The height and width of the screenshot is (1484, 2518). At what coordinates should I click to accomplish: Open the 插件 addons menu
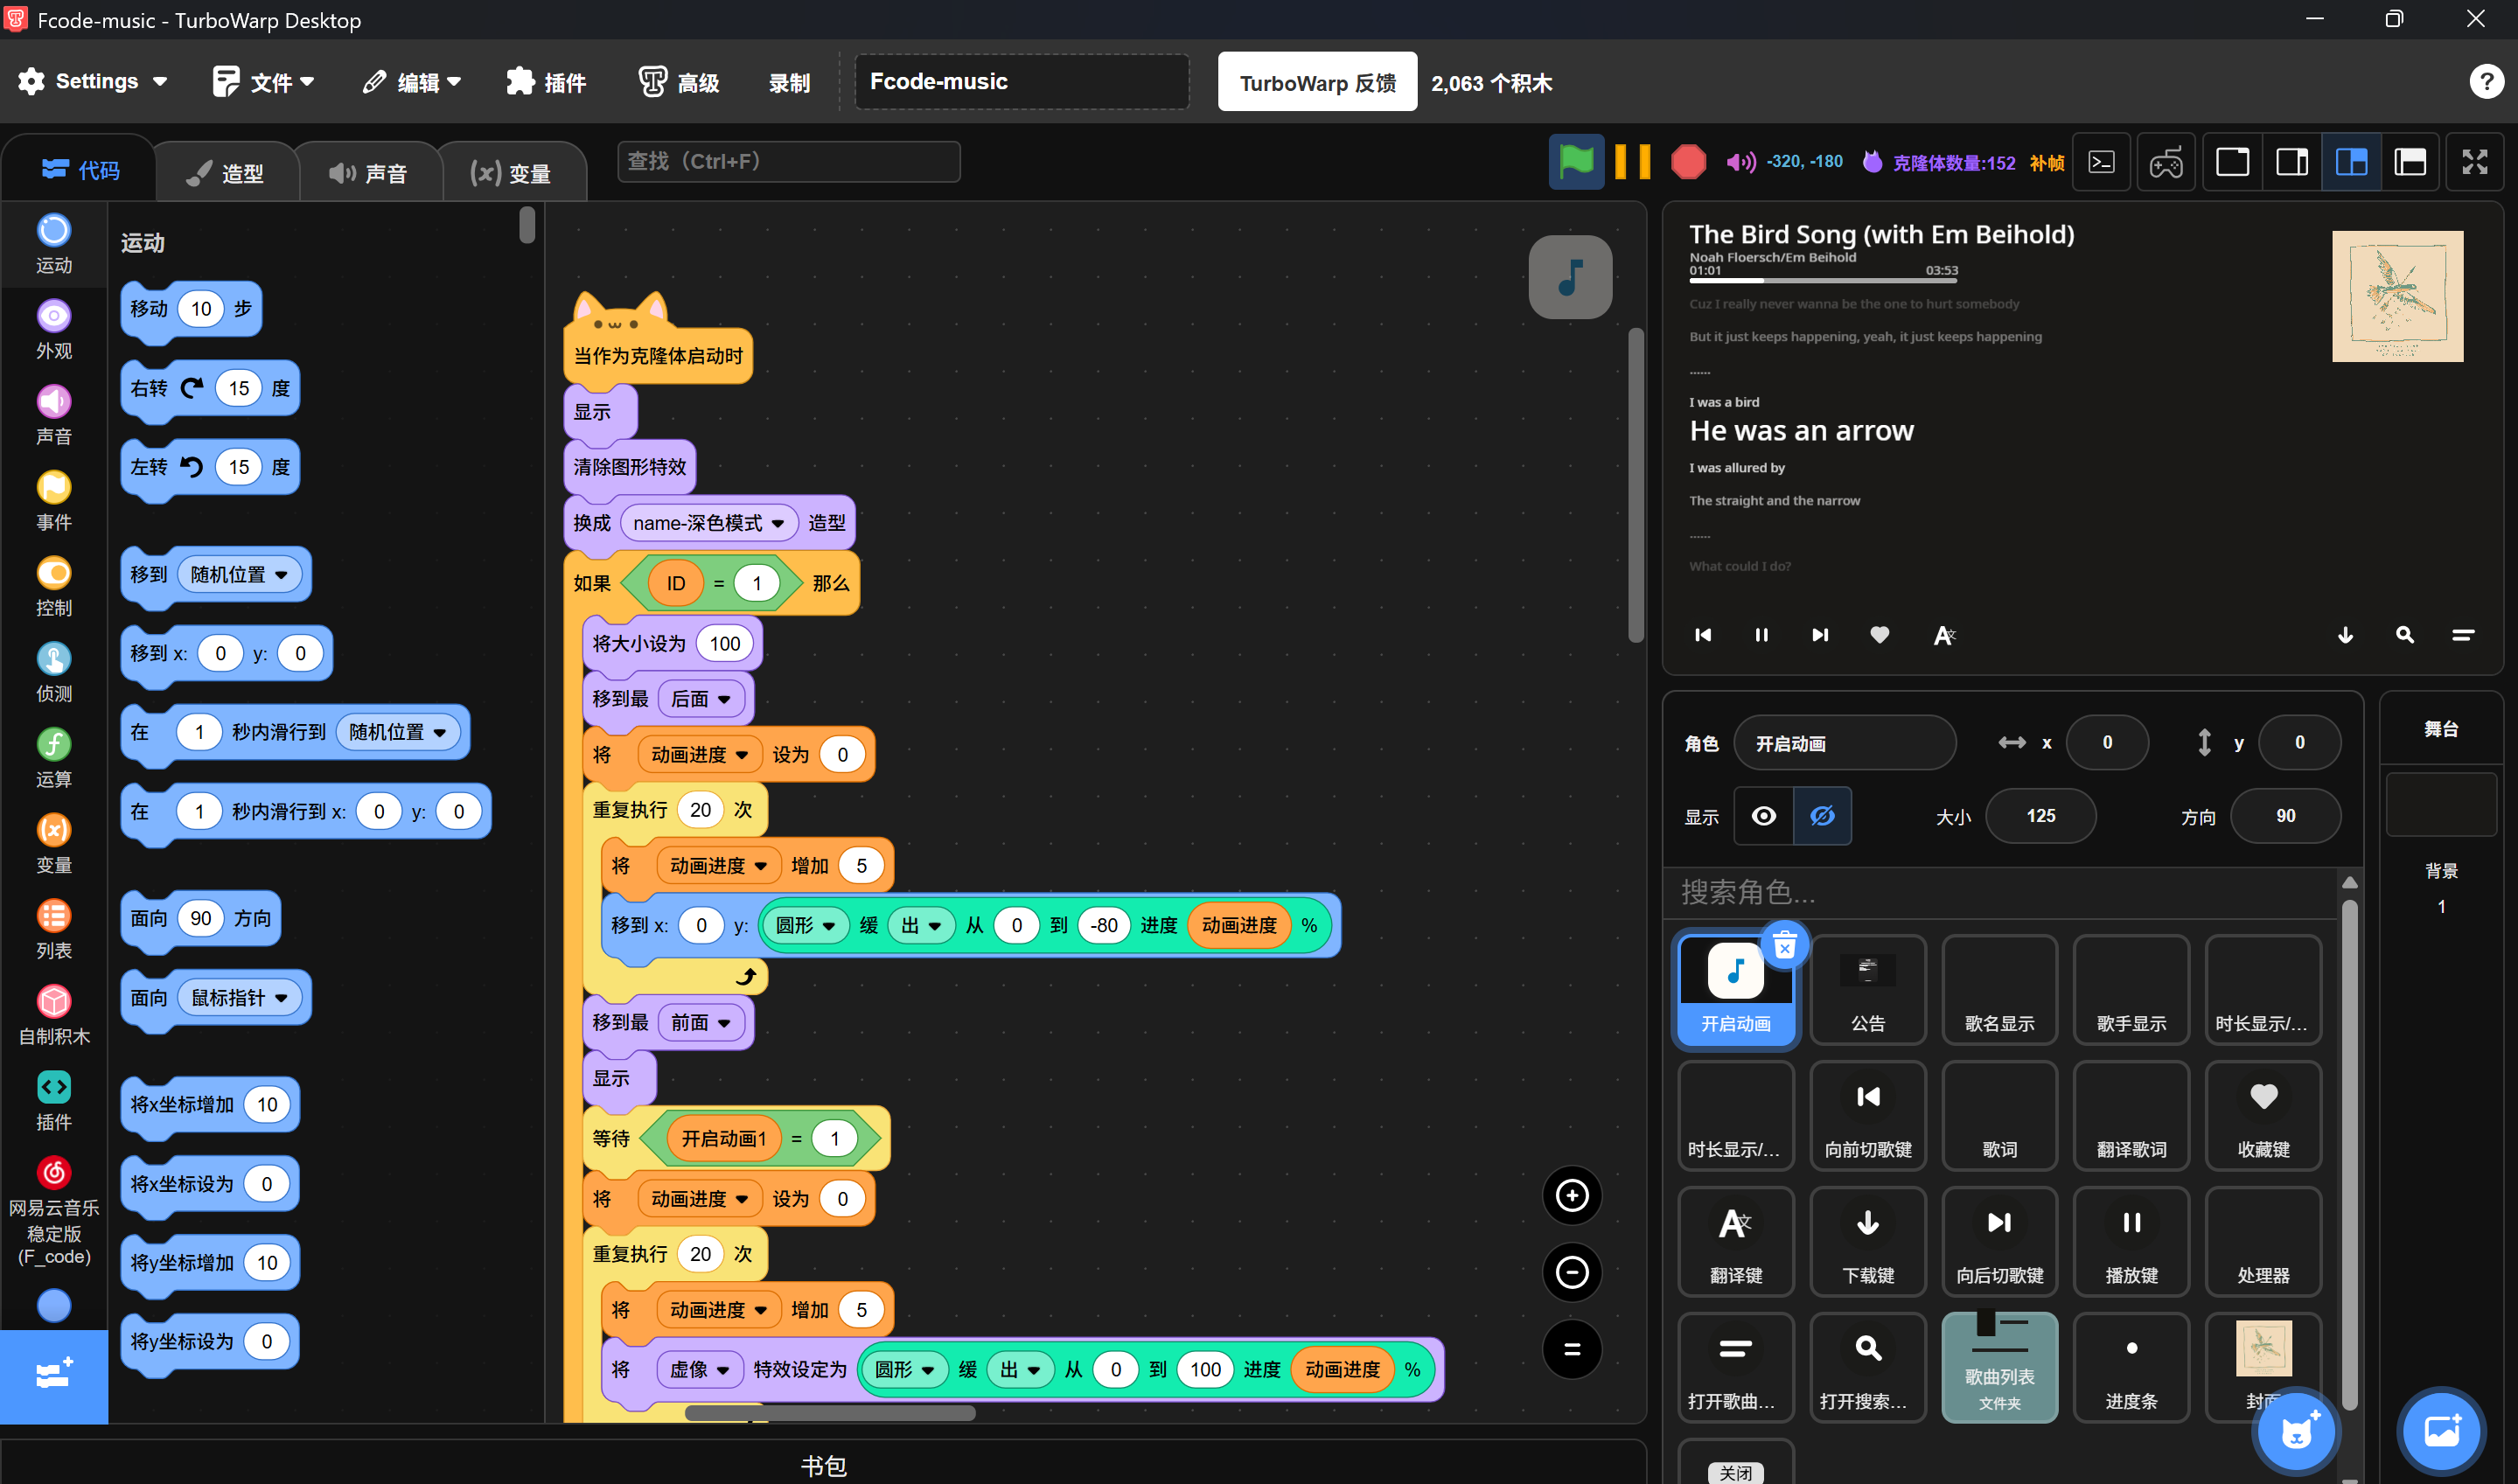click(546, 82)
